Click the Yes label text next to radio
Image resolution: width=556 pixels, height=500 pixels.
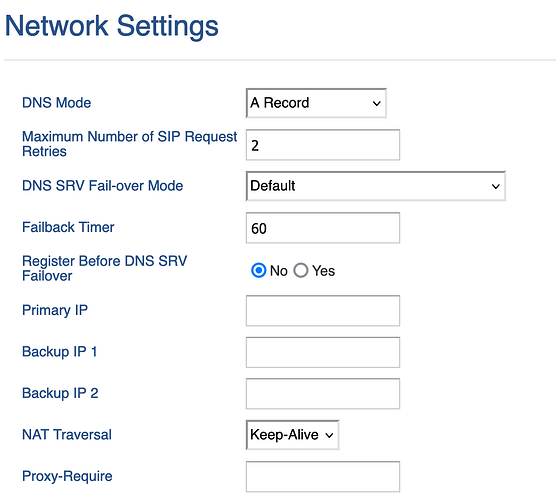click(323, 271)
